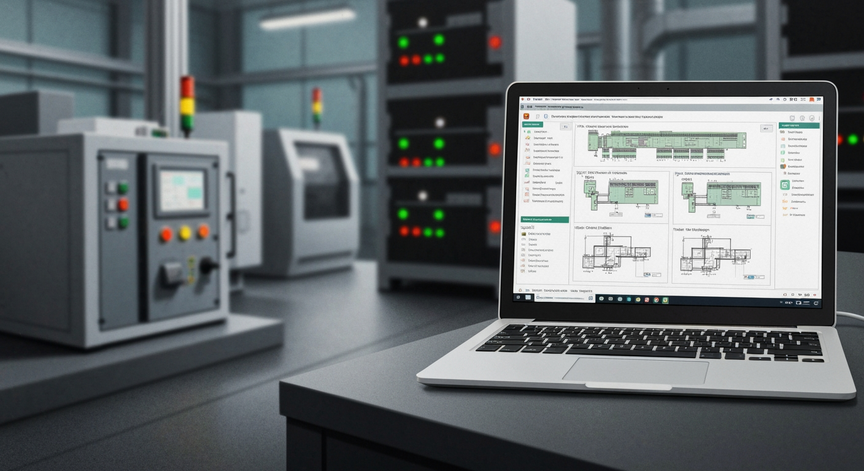Click the small gray button beside left sidebar header
The height and width of the screenshot is (471, 864).
point(566,126)
